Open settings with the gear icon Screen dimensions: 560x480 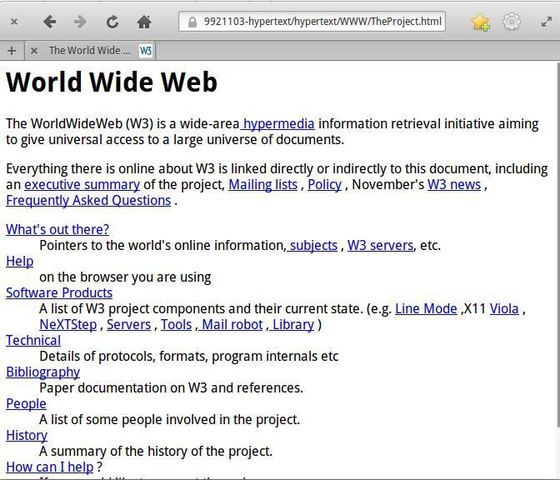511,22
